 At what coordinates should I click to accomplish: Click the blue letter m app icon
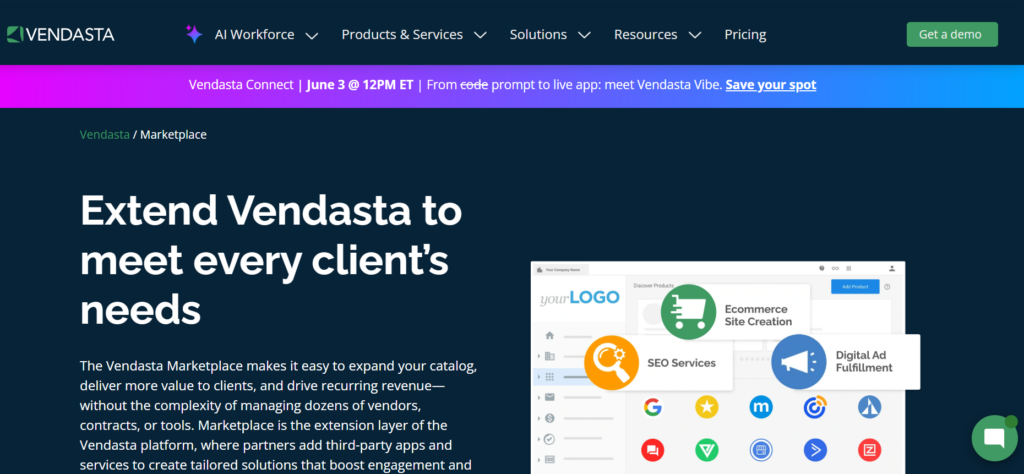click(x=761, y=407)
